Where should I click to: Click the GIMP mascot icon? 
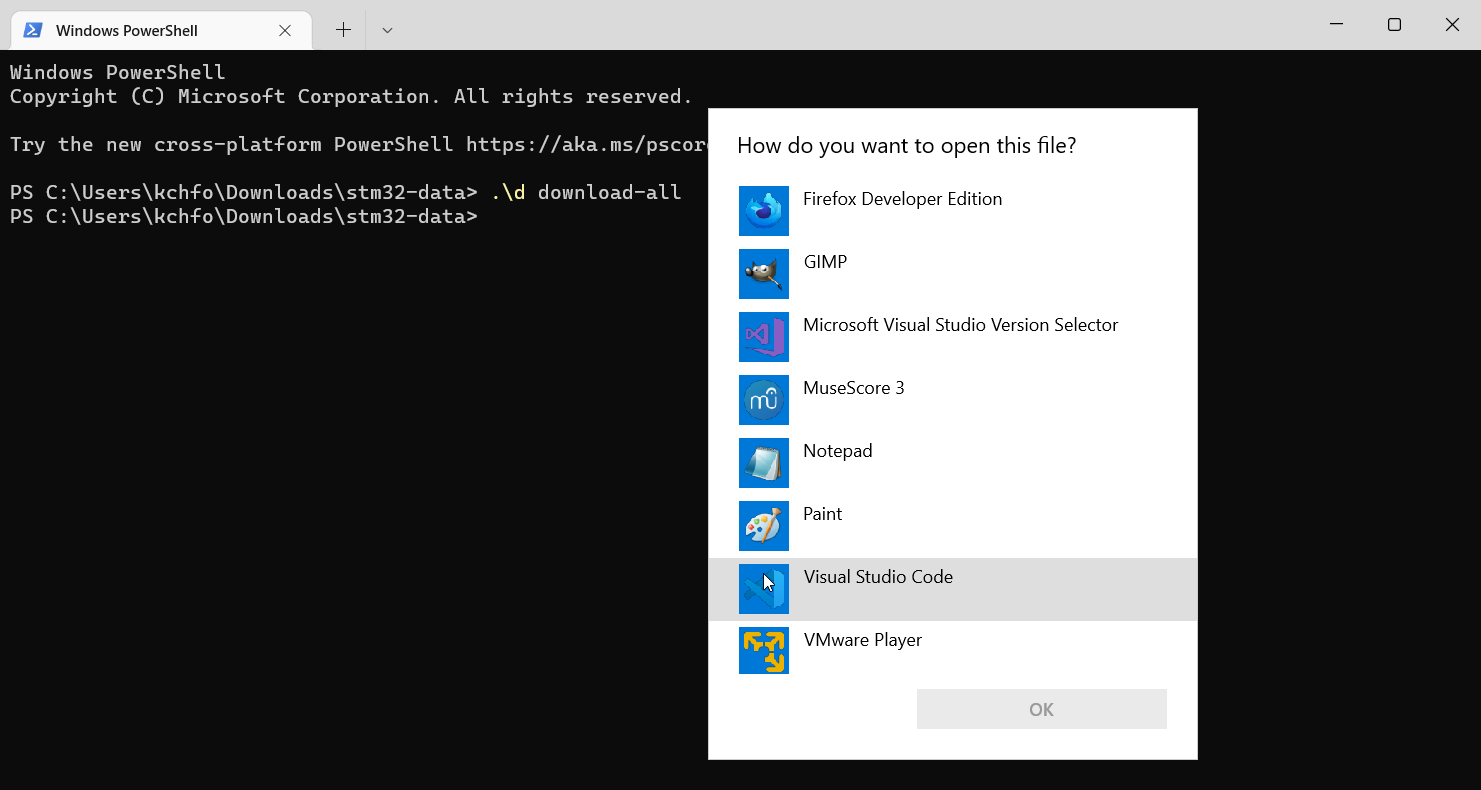tap(764, 274)
